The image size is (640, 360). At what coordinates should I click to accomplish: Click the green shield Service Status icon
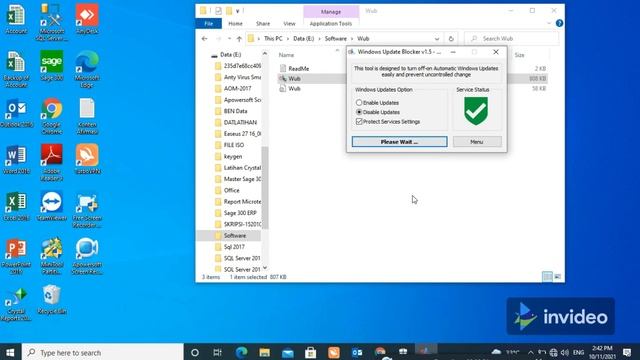[476, 110]
